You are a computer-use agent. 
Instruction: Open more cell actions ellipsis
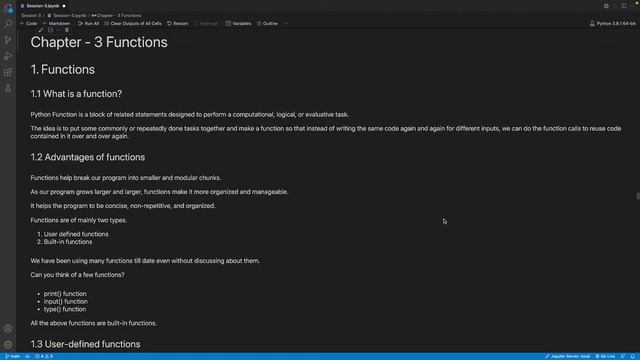[59, 30]
